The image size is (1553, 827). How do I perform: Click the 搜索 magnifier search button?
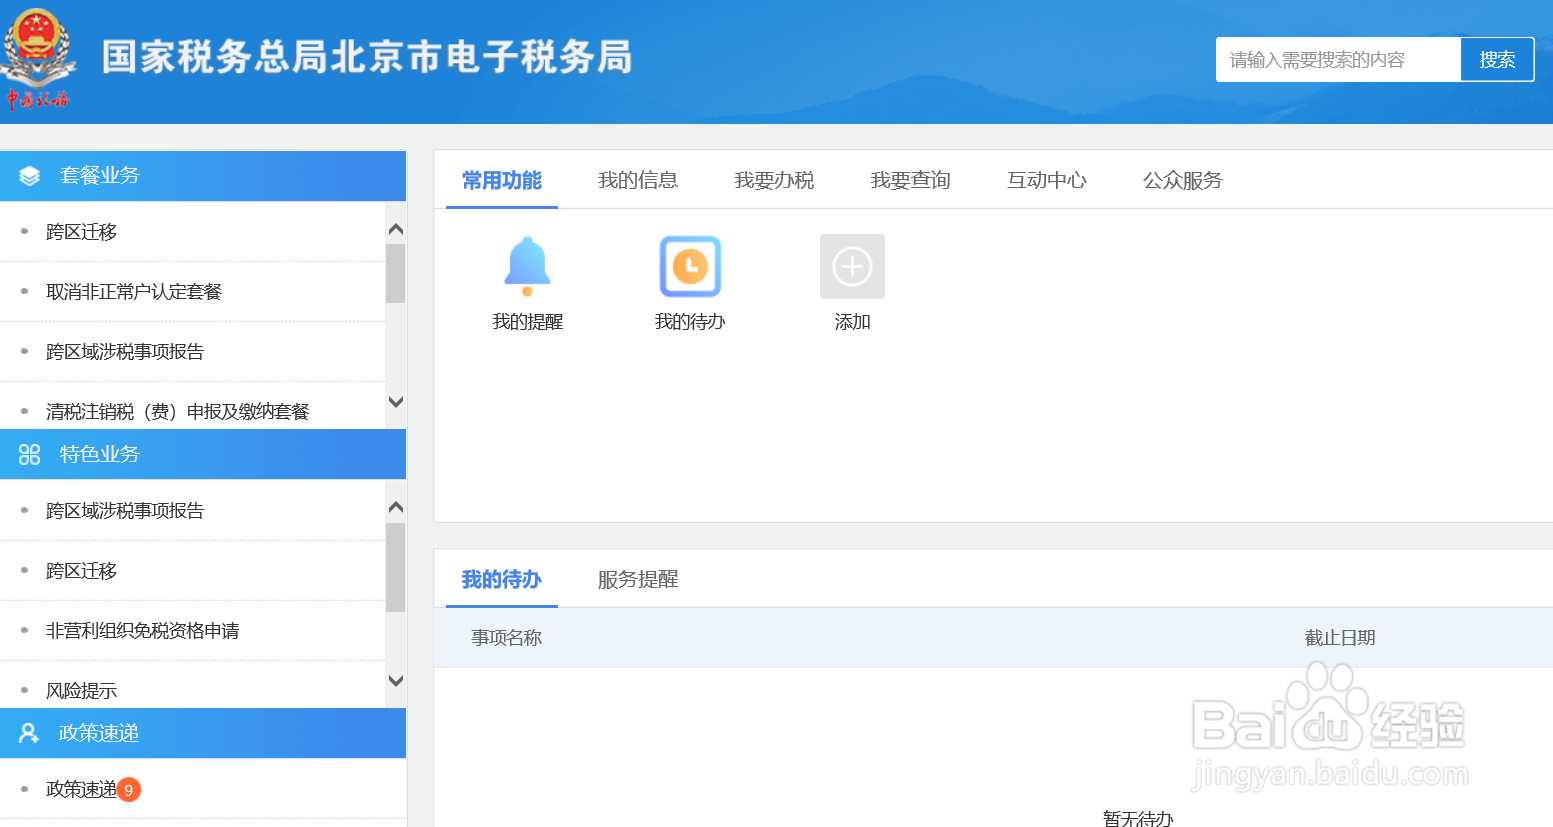(1496, 59)
